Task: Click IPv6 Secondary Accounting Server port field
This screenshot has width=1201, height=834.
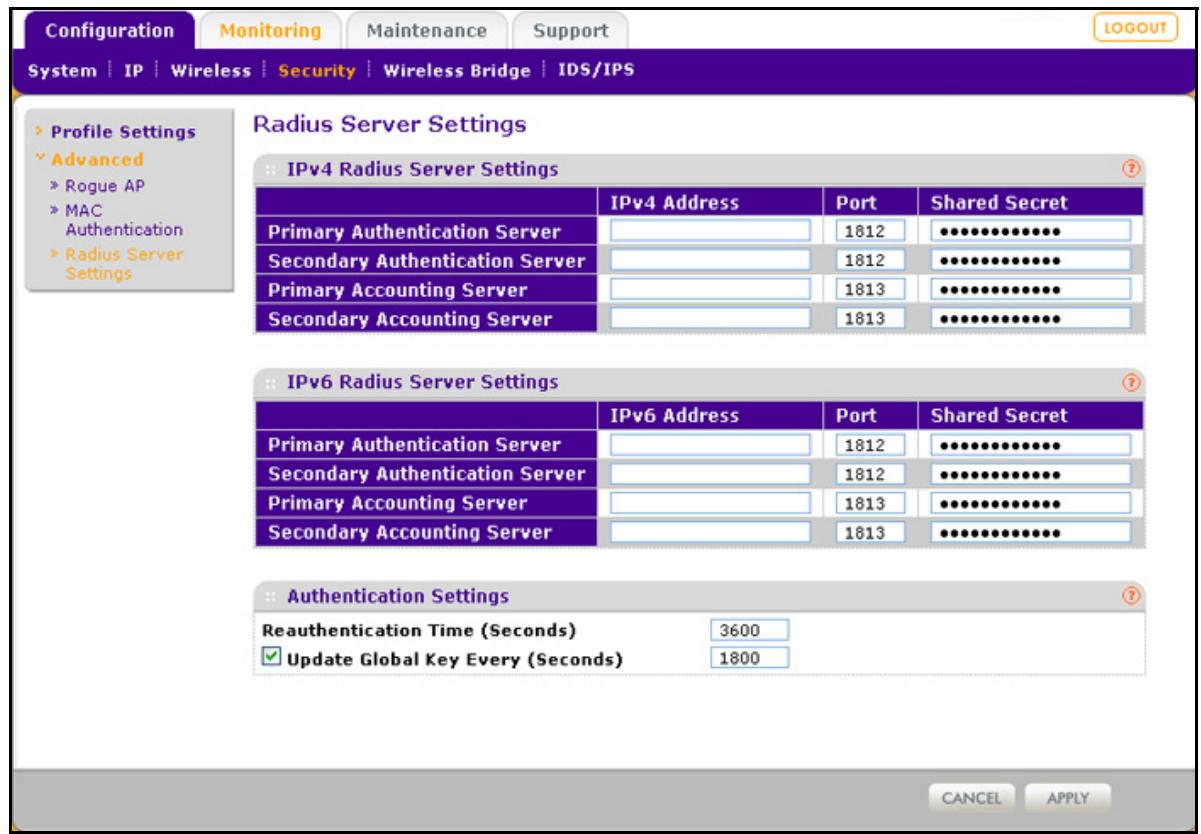Action: point(869,531)
